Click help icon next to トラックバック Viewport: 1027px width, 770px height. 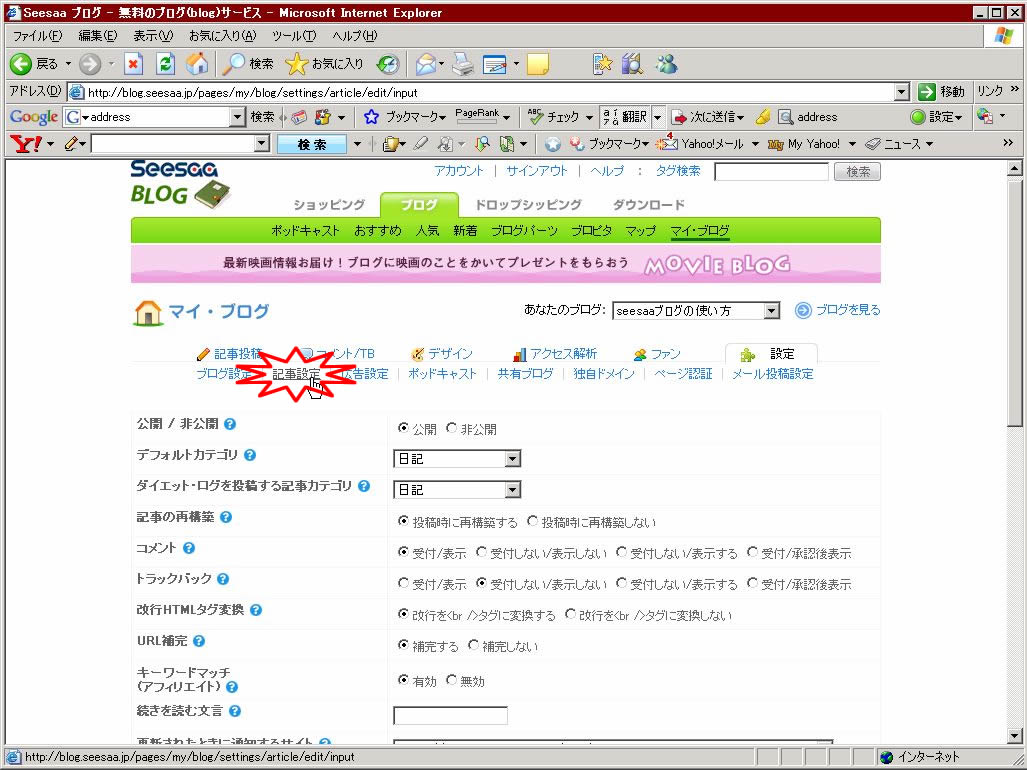[x=223, y=579]
